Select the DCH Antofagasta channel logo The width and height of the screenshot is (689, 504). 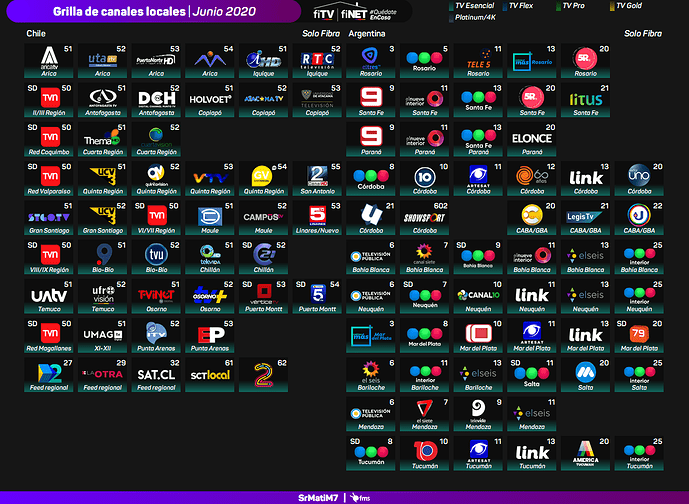(x=157, y=99)
